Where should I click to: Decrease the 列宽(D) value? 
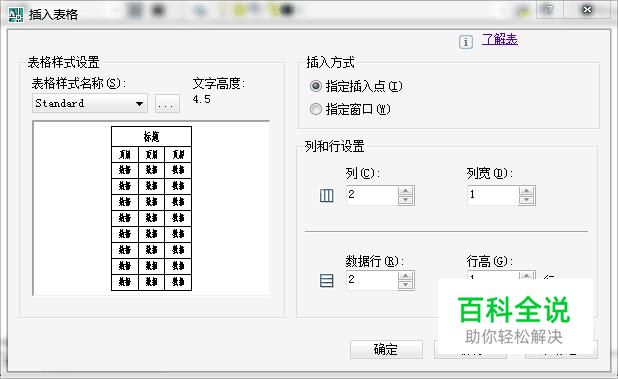pyautogui.click(x=527, y=200)
